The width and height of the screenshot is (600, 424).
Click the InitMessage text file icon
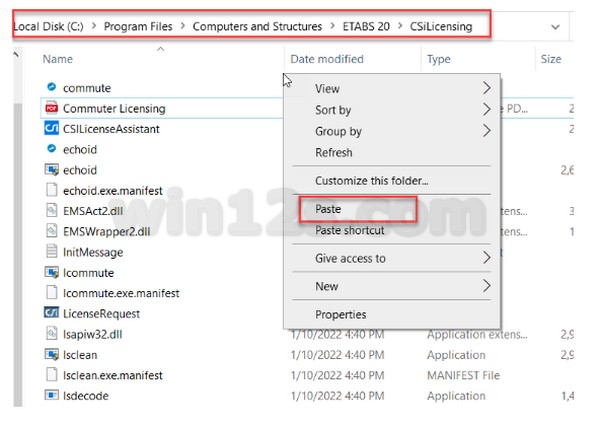point(52,251)
